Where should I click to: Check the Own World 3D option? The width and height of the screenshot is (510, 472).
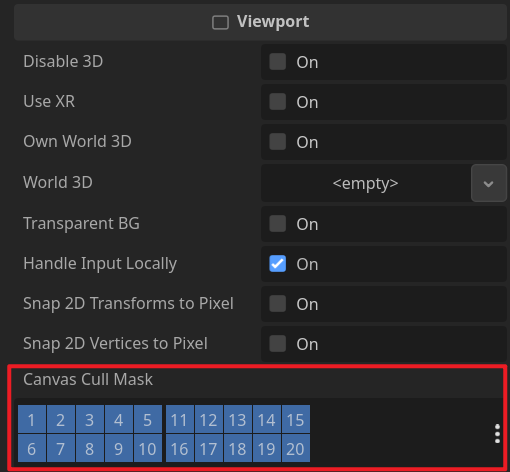tap(277, 142)
